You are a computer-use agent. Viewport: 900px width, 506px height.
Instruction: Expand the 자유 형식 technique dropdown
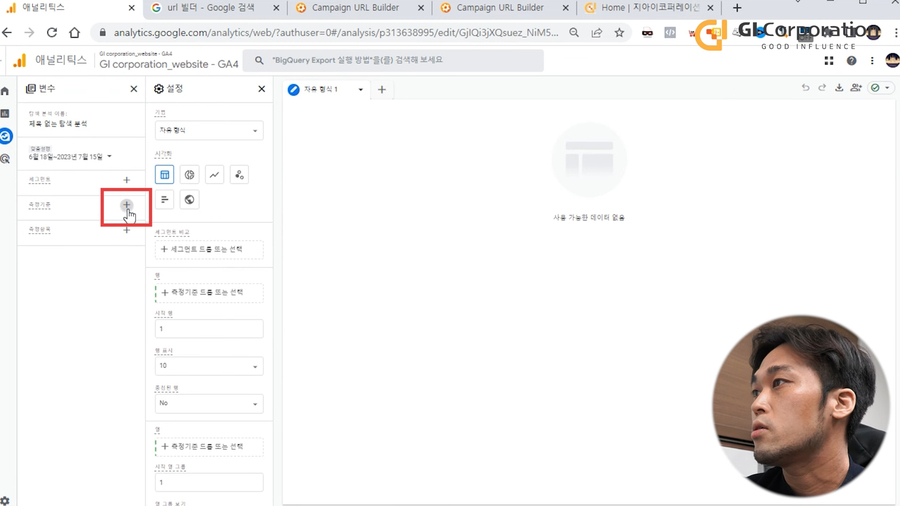pyautogui.click(x=209, y=130)
